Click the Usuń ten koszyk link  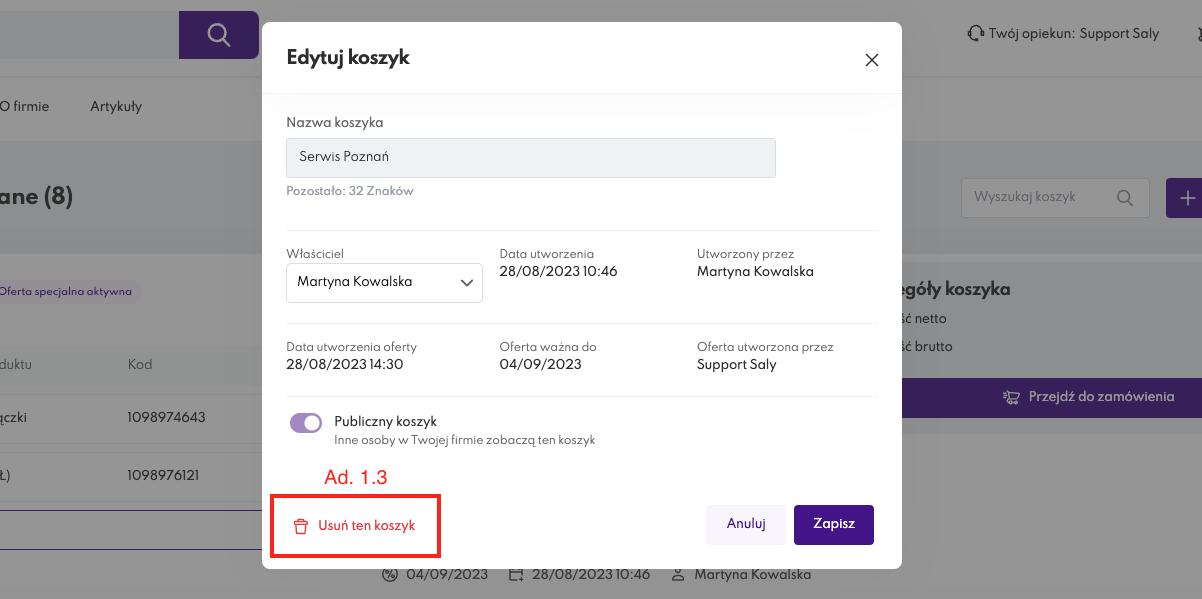point(366,525)
